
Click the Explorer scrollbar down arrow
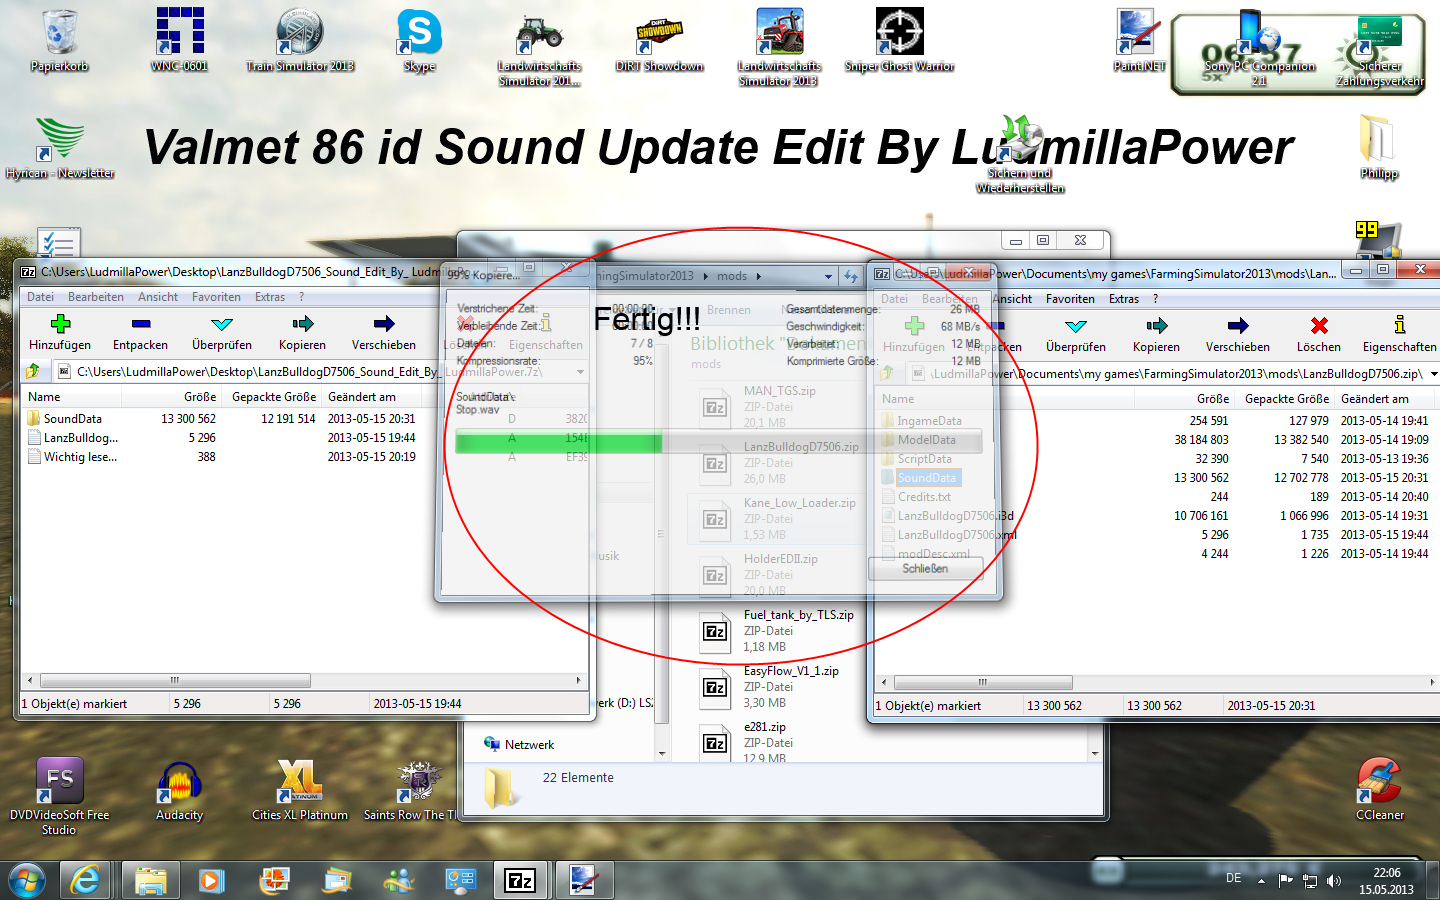tap(1095, 754)
